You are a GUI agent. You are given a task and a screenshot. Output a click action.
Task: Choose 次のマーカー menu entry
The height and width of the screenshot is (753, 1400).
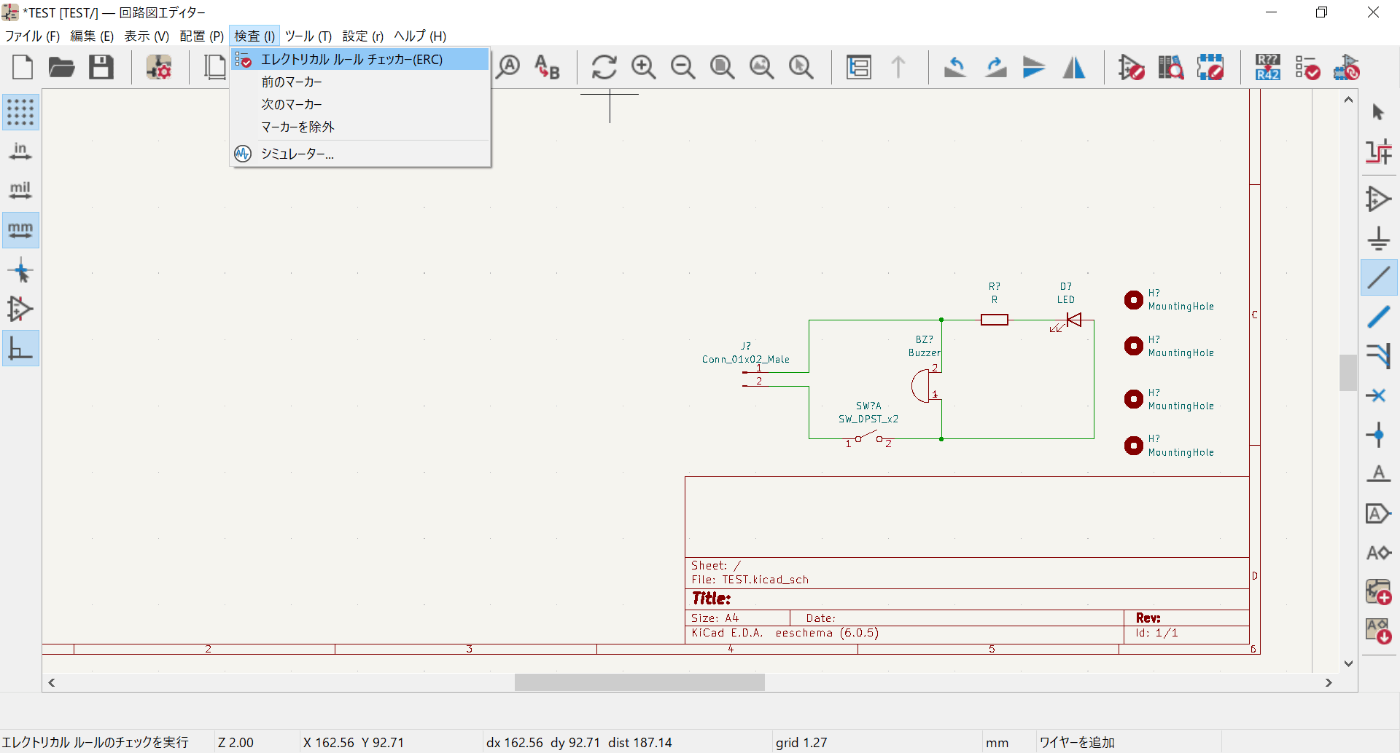pos(360,104)
